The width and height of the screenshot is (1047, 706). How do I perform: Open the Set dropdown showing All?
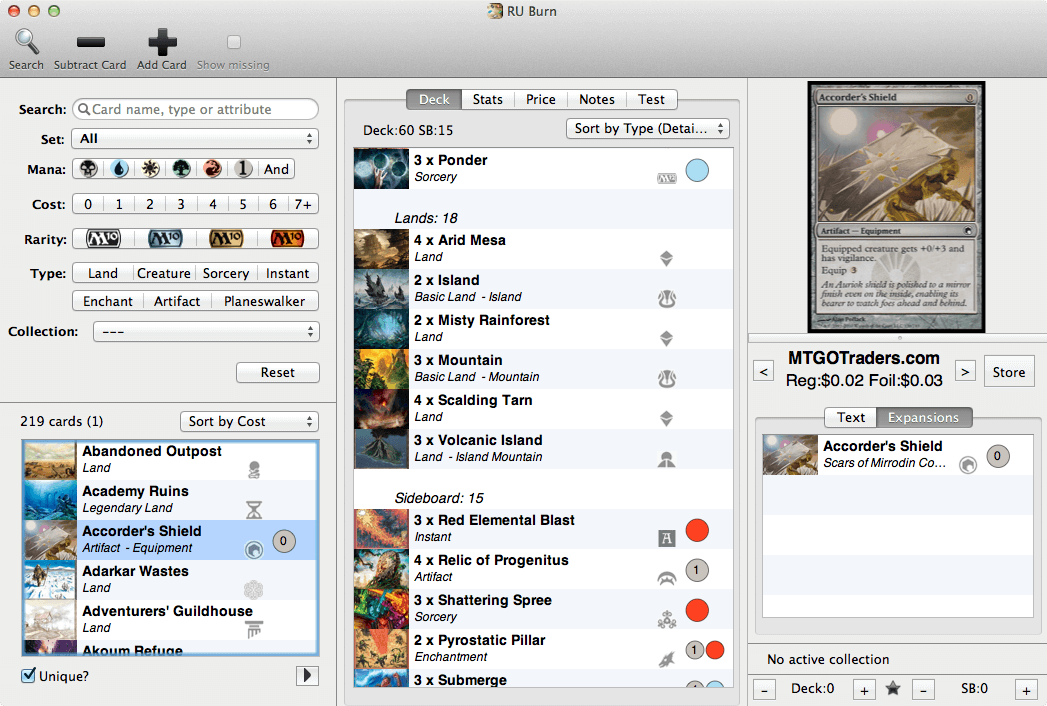coord(195,139)
